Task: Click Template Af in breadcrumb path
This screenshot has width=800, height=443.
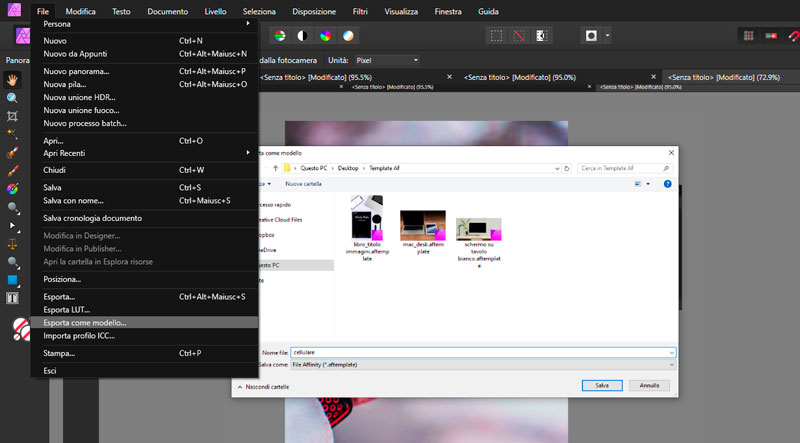Action: pyautogui.click(x=384, y=168)
